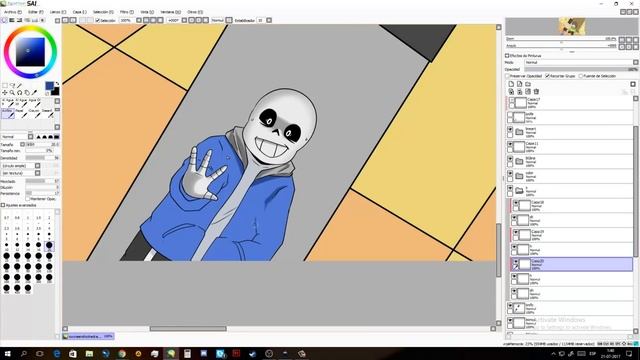The height and width of the screenshot is (360, 640).
Task: Hide the Capa18 layer
Action: tap(516, 203)
